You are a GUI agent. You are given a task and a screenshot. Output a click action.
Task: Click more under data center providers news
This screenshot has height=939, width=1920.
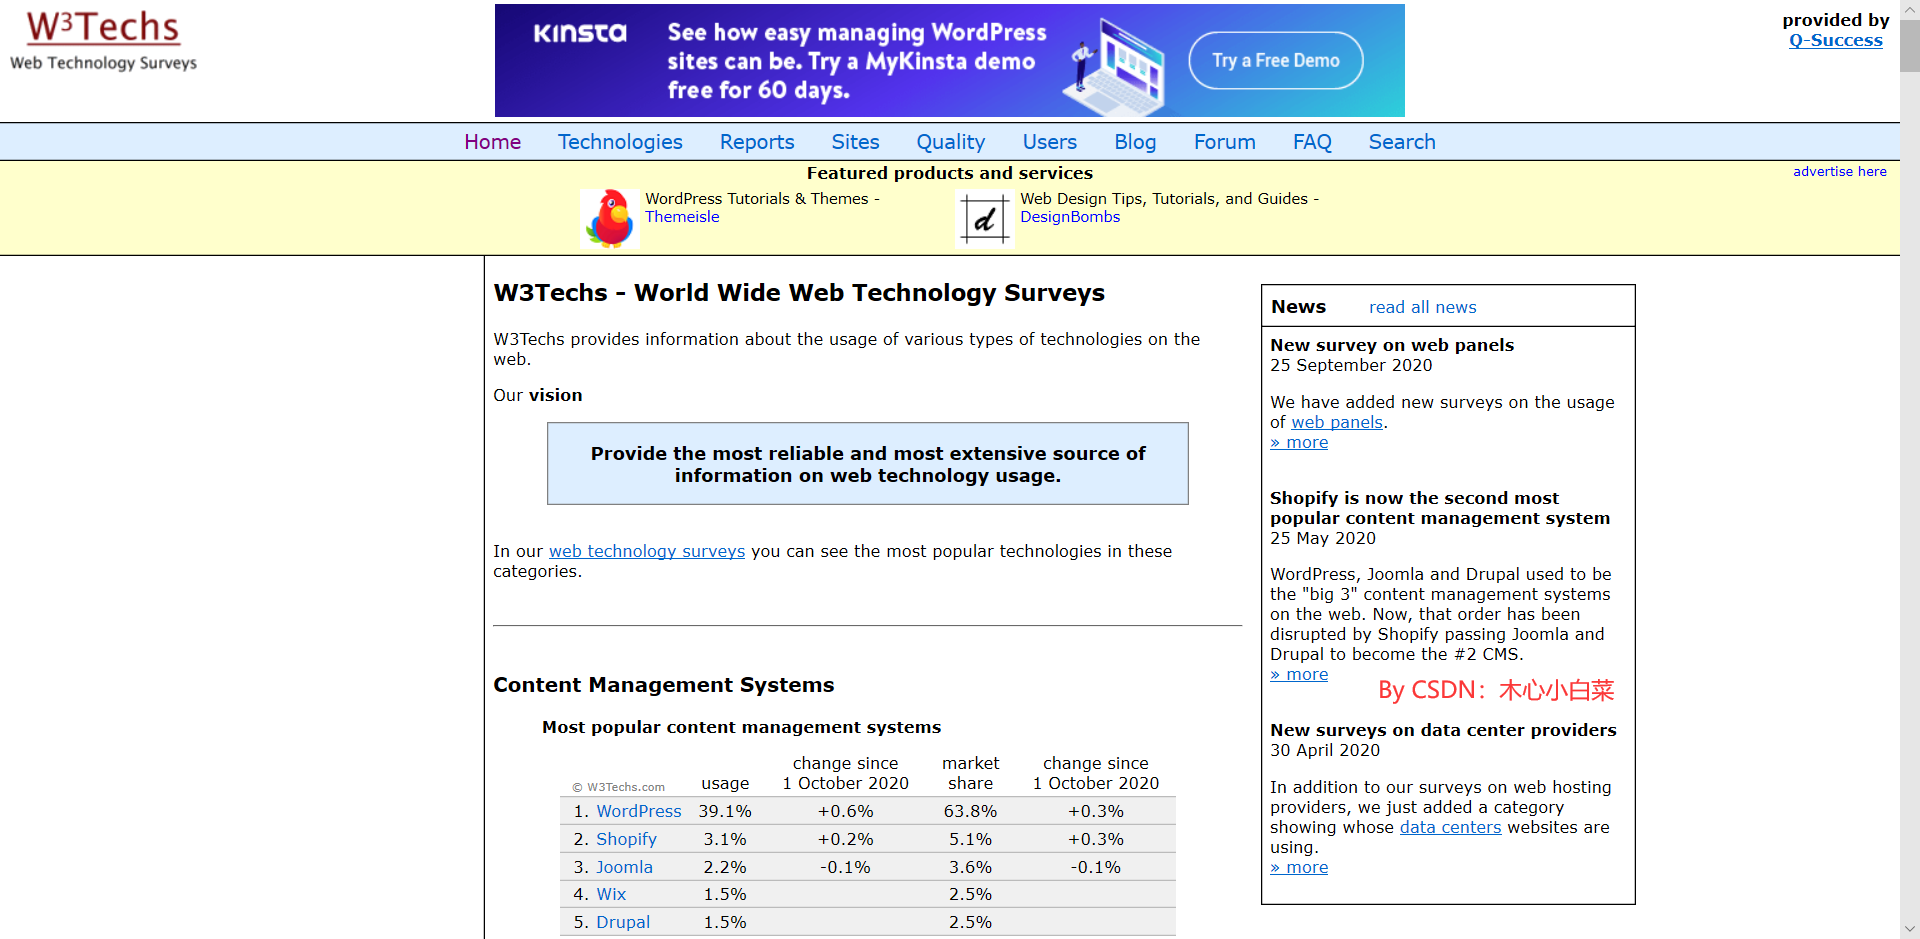tap(1299, 867)
